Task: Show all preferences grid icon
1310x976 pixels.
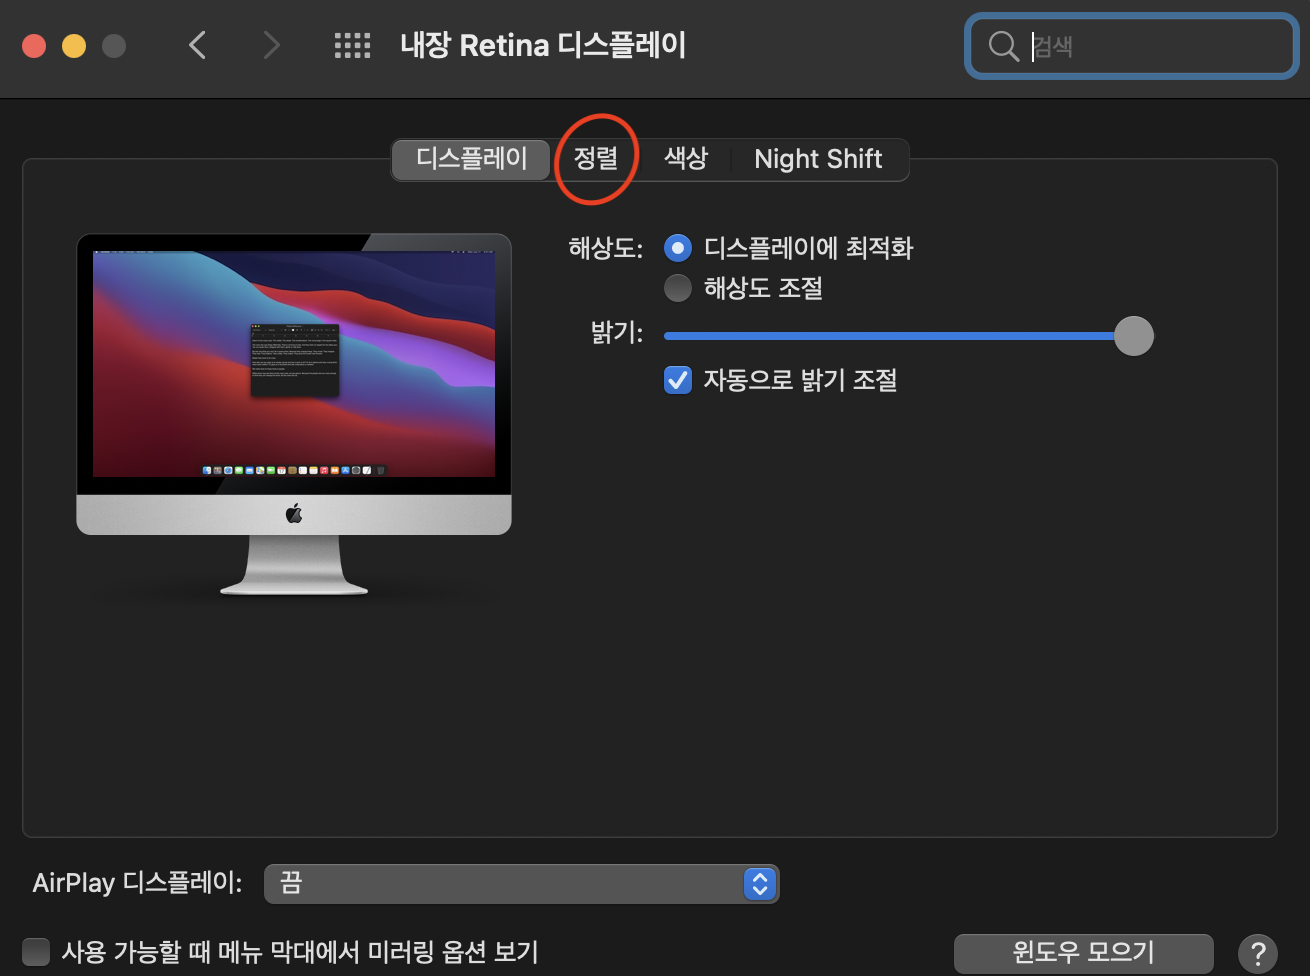Action: [x=352, y=45]
